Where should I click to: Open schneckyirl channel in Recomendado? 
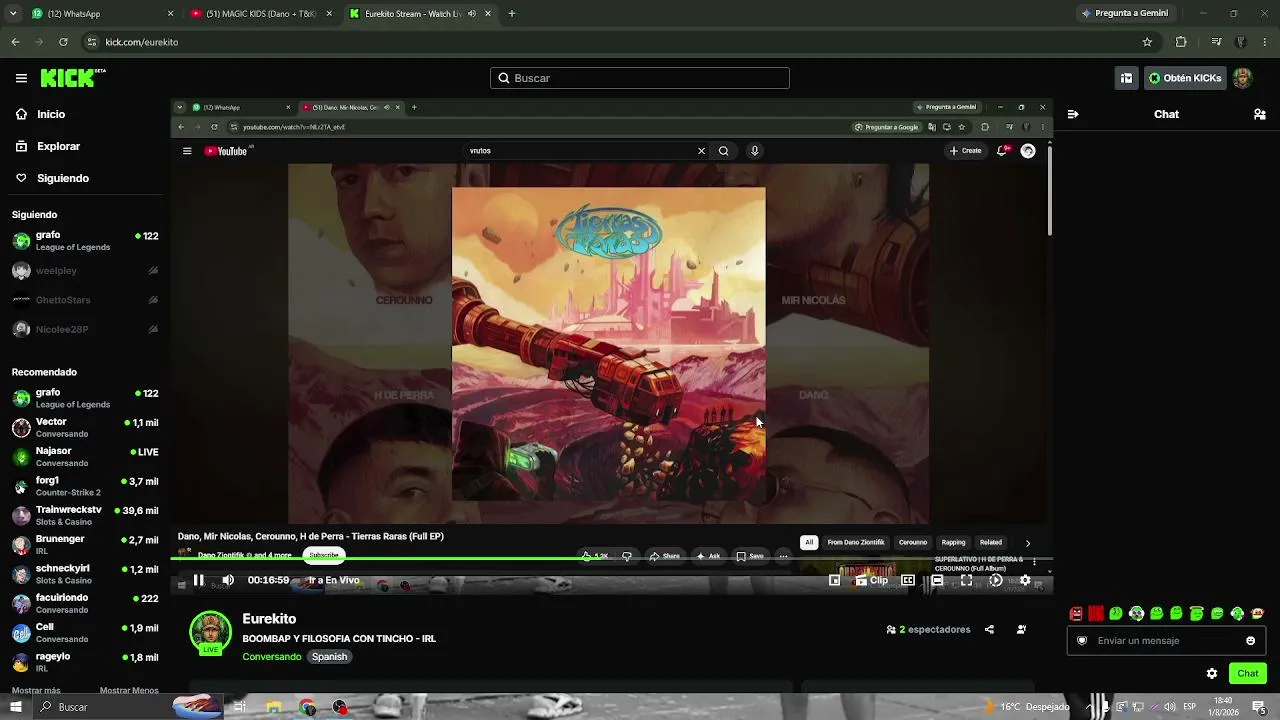coord(85,574)
